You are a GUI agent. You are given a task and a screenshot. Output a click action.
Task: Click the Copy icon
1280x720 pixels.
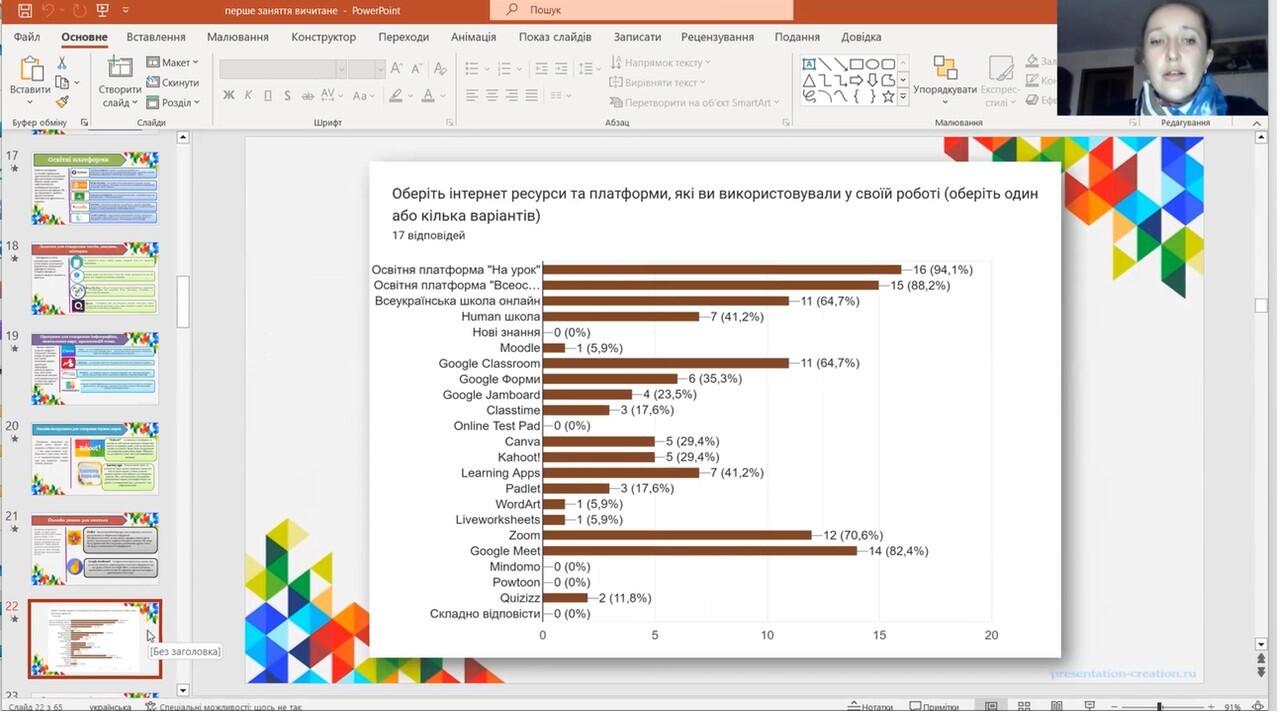tap(62, 83)
